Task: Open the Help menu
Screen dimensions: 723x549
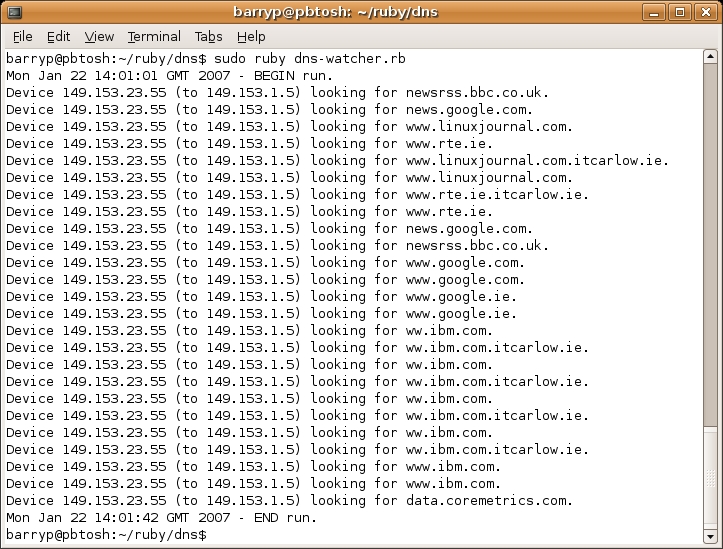Action: point(251,36)
